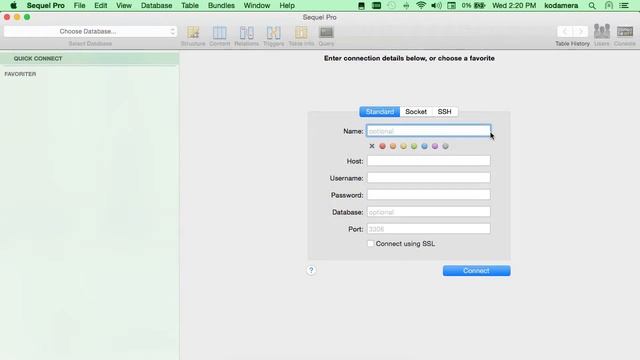Open the Window menu

point(257,6)
